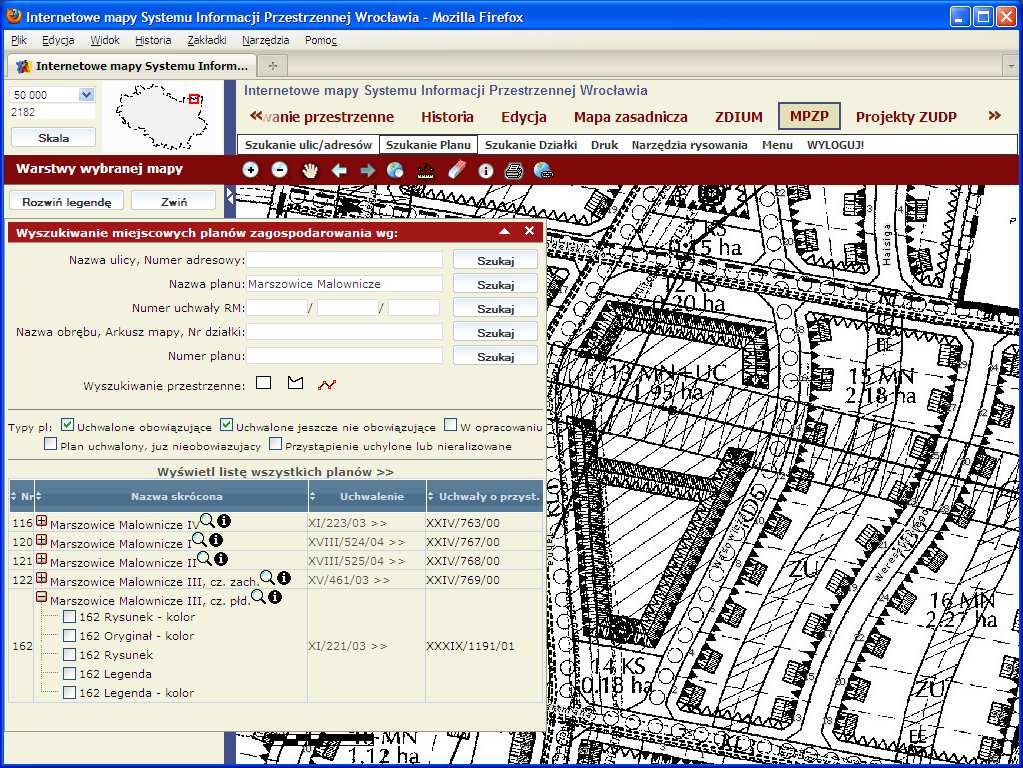Click the 'Zwiń' legend button

(174, 202)
